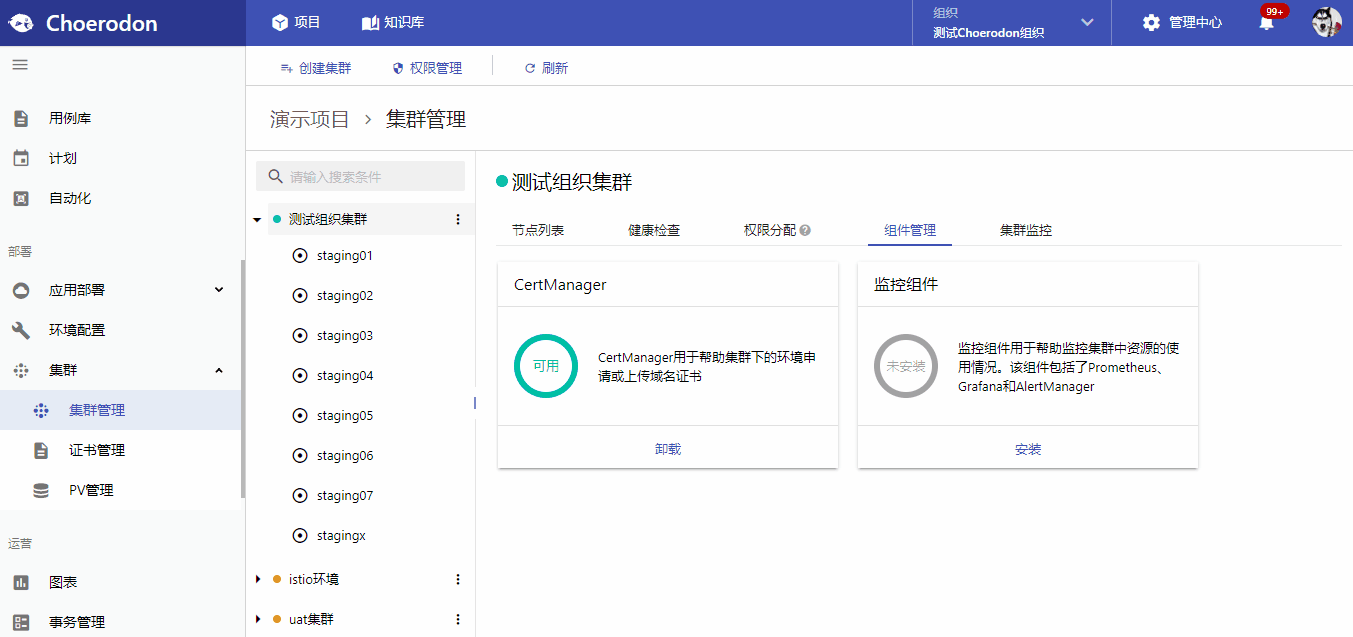
Task: Open 图表 in the sidebar
Action: (63, 581)
